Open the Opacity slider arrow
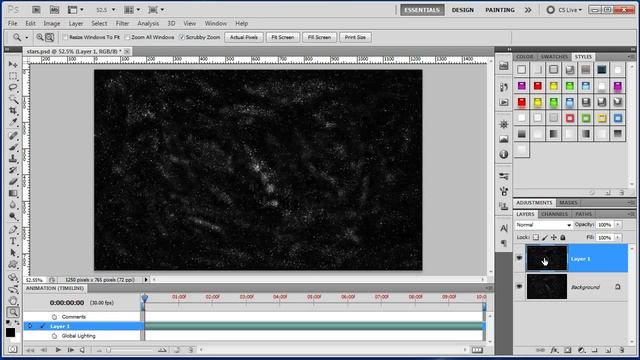The image size is (640, 360). 618,224
